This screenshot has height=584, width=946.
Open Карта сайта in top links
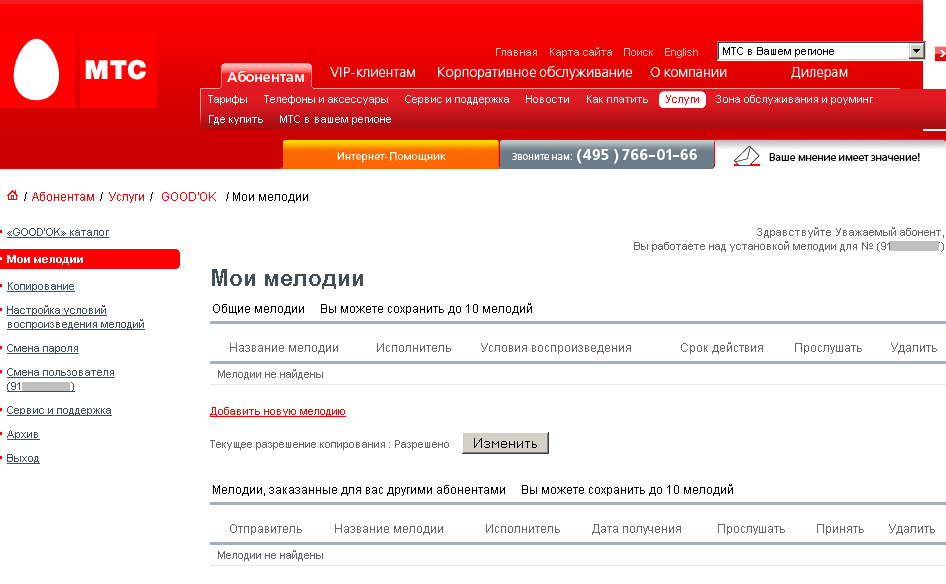coord(580,52)
